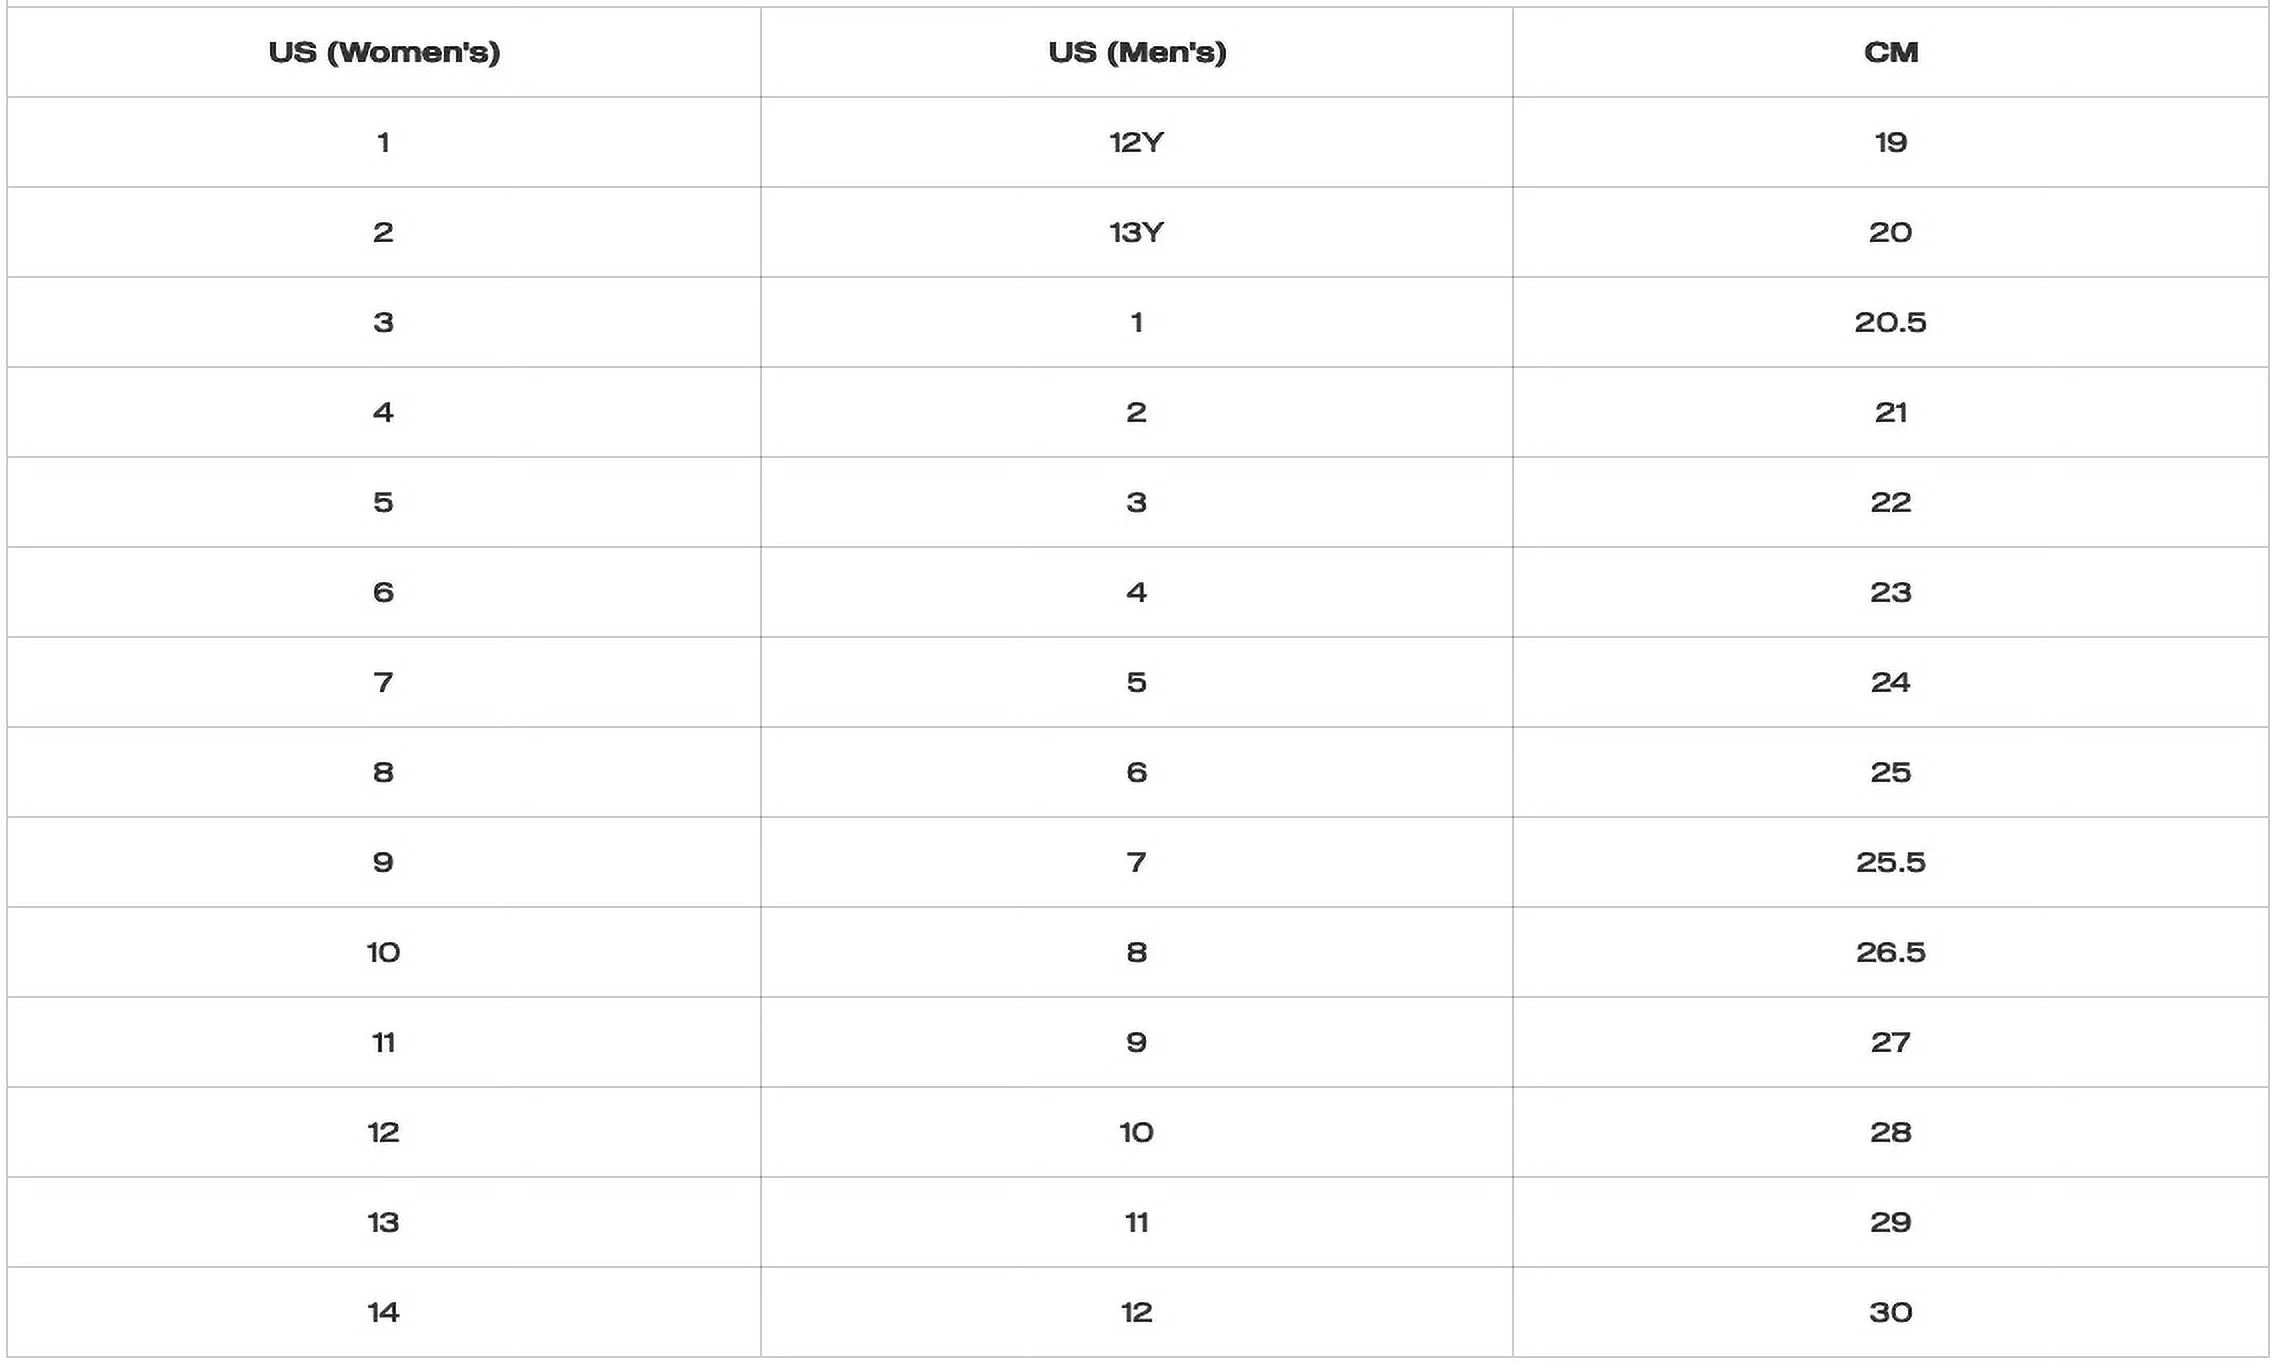Click the 24 CM value

pyautogui.click(x=1890, y=682)
